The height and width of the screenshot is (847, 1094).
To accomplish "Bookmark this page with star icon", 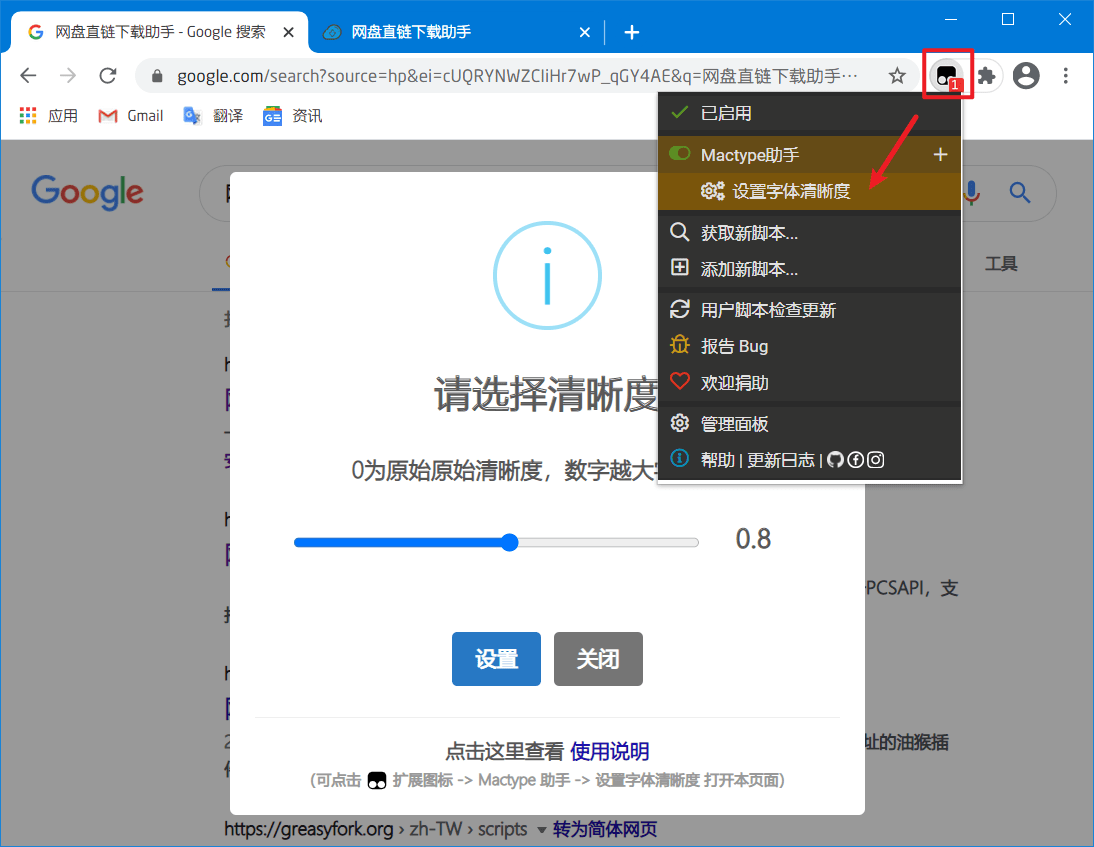I will [x=897, y=76].
